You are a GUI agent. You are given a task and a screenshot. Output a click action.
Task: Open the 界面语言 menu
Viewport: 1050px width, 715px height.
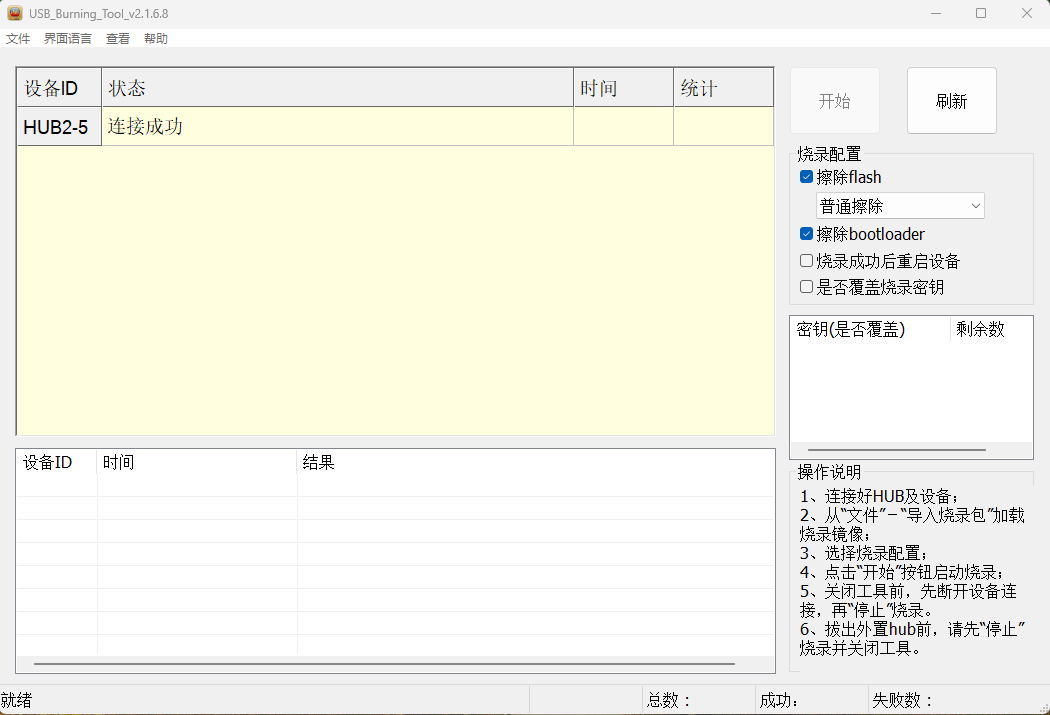[68, 39]
